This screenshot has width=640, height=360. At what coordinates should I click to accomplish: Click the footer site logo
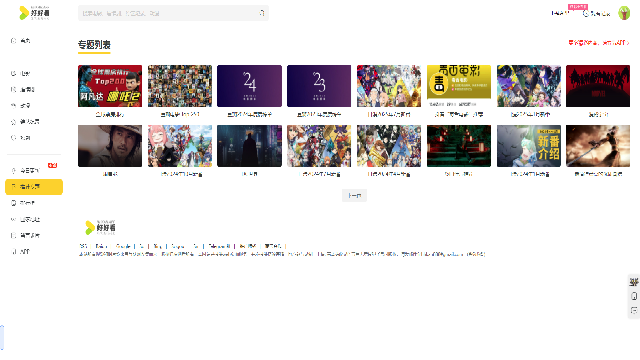point(100,227)
